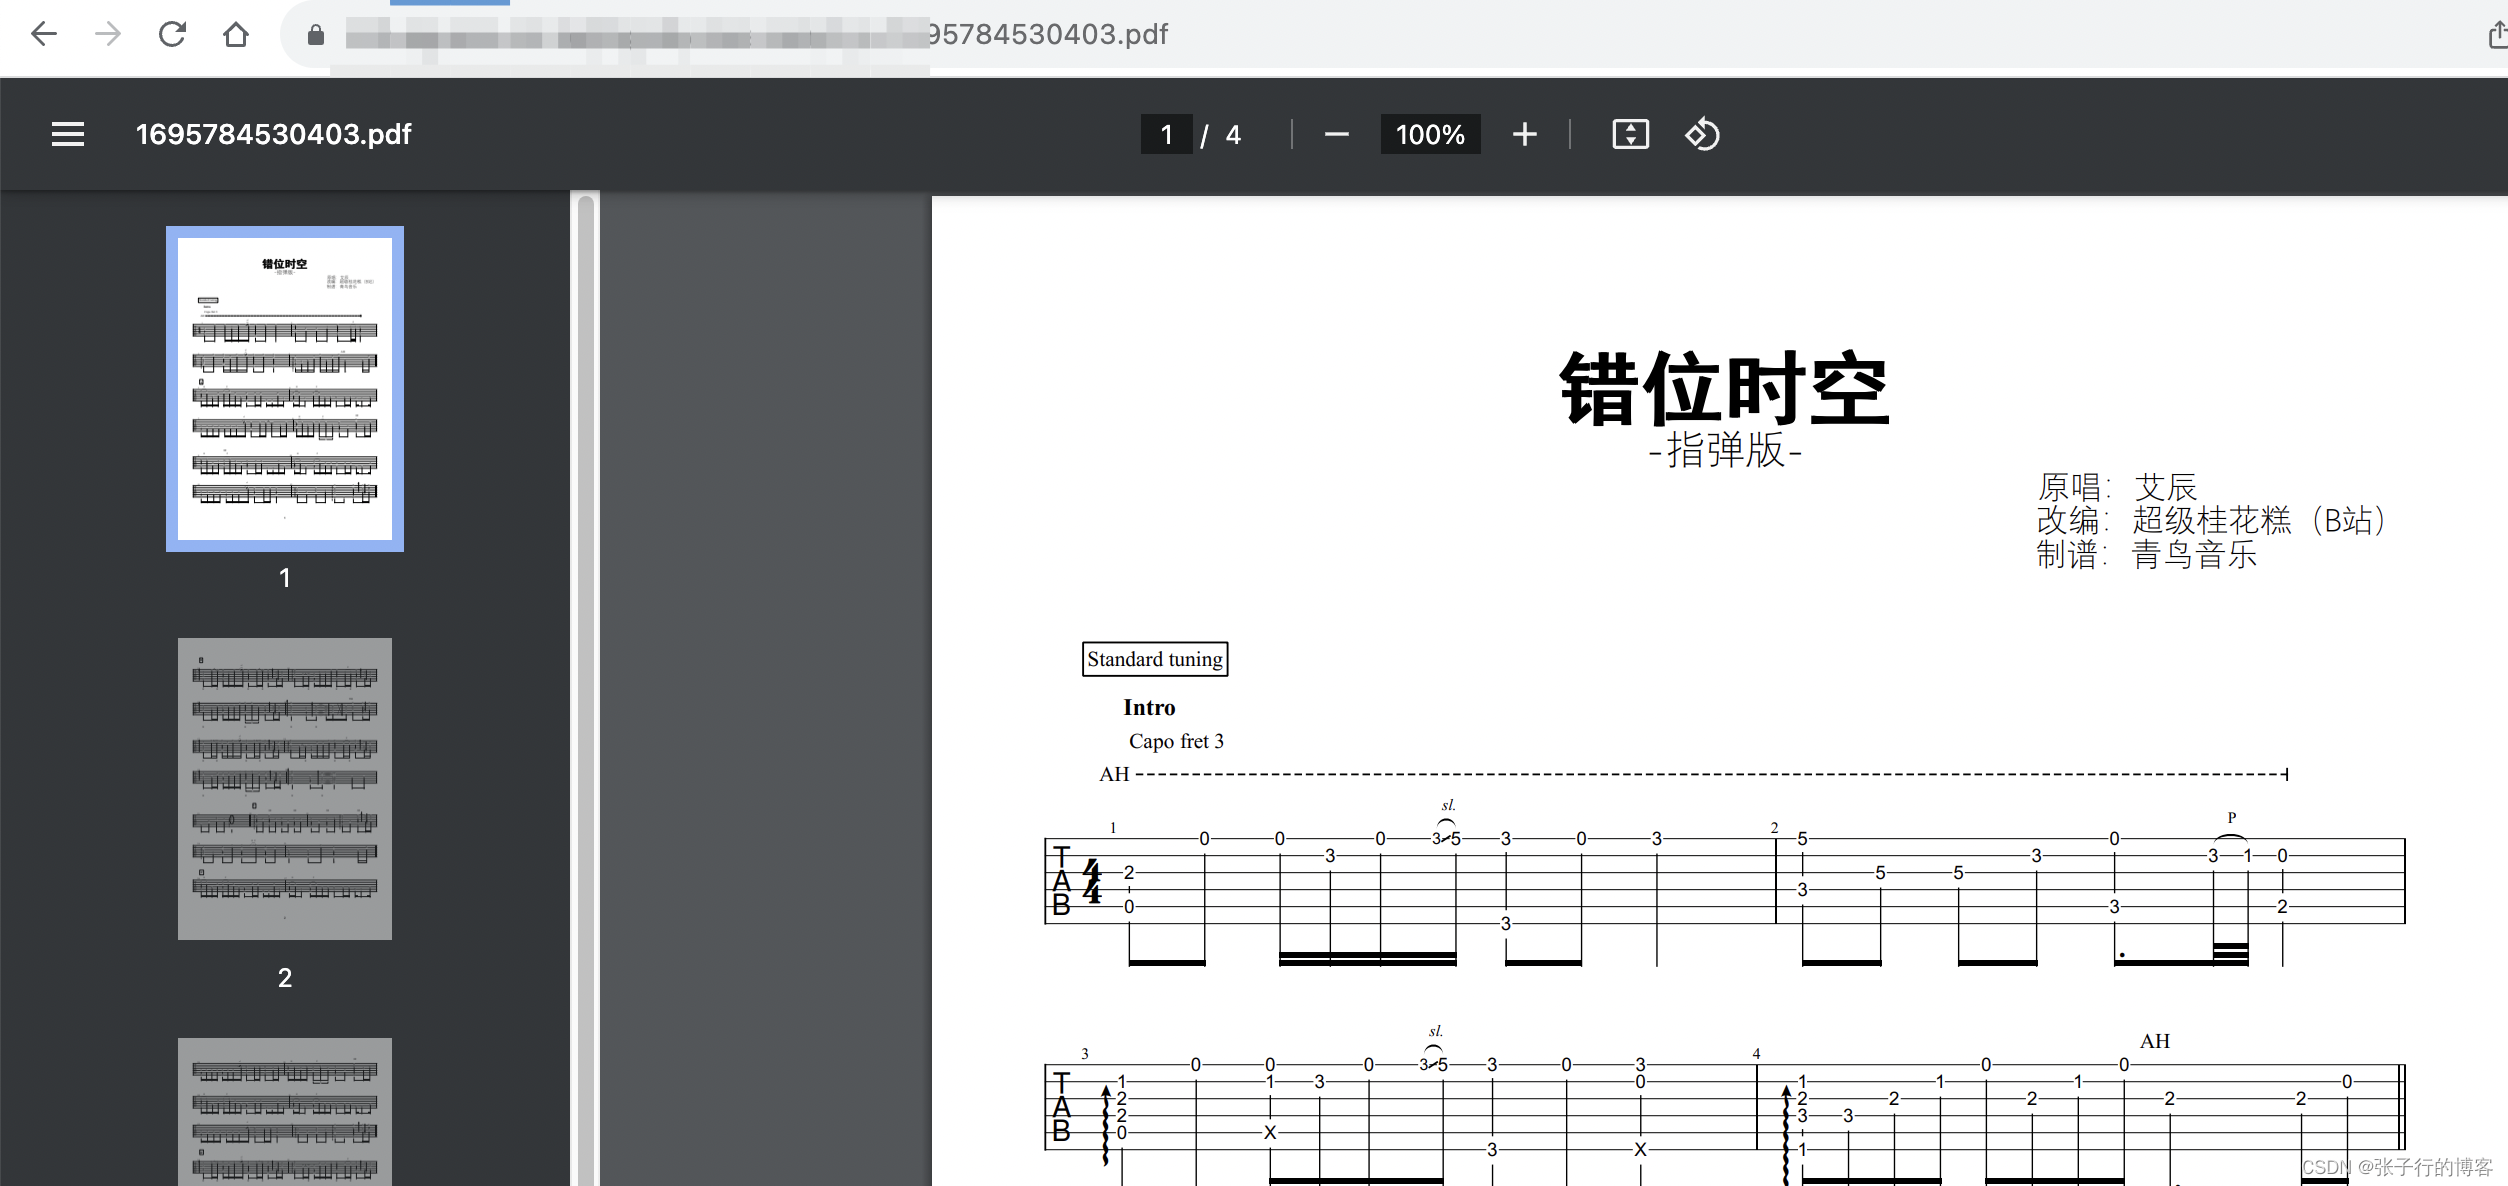Zoom in with the plus button
The height and width of the screenshot is (1186, 2508).
coord(1524,134)
